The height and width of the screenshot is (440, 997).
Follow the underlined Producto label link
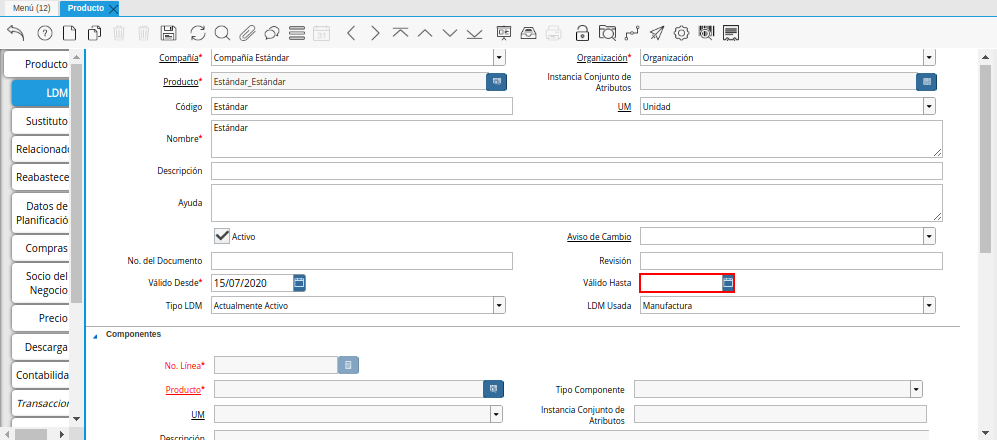[x=181, y=82]
